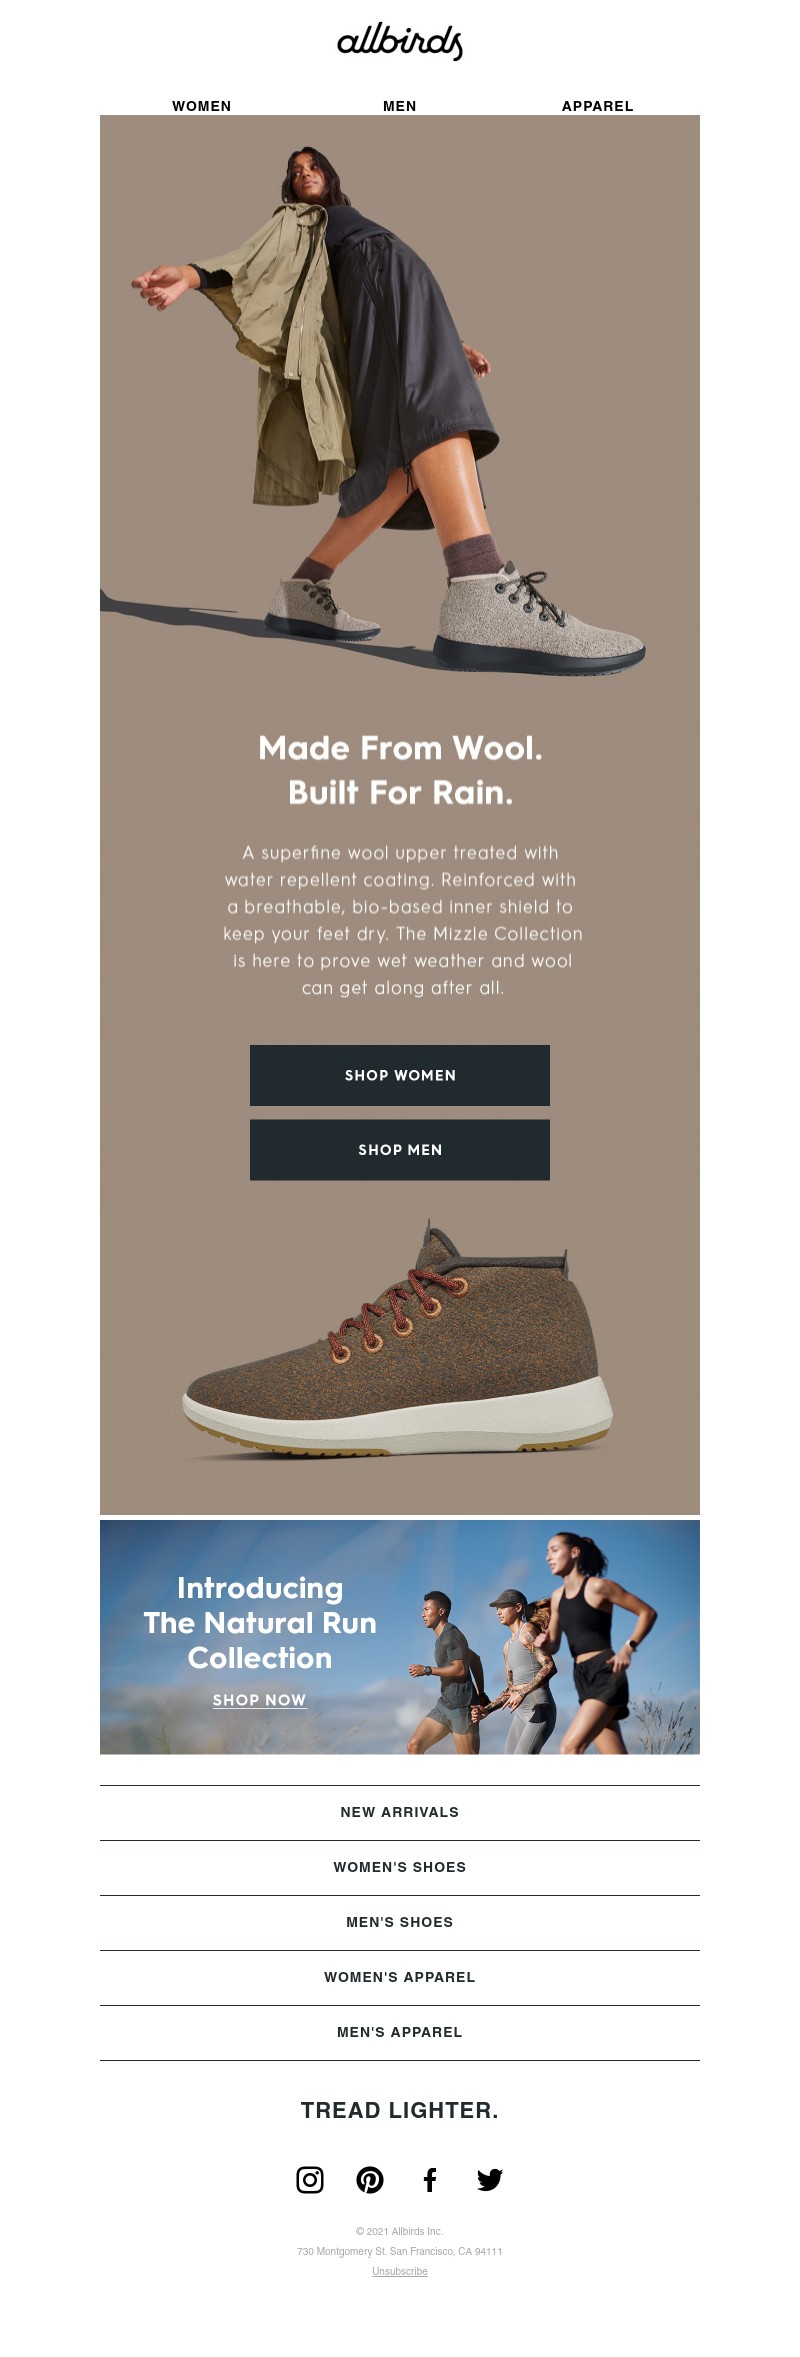This screenshot has height=2357, width=800.
Task: Select APPAREL in top navigation
Action: click(x=598, y=106)
